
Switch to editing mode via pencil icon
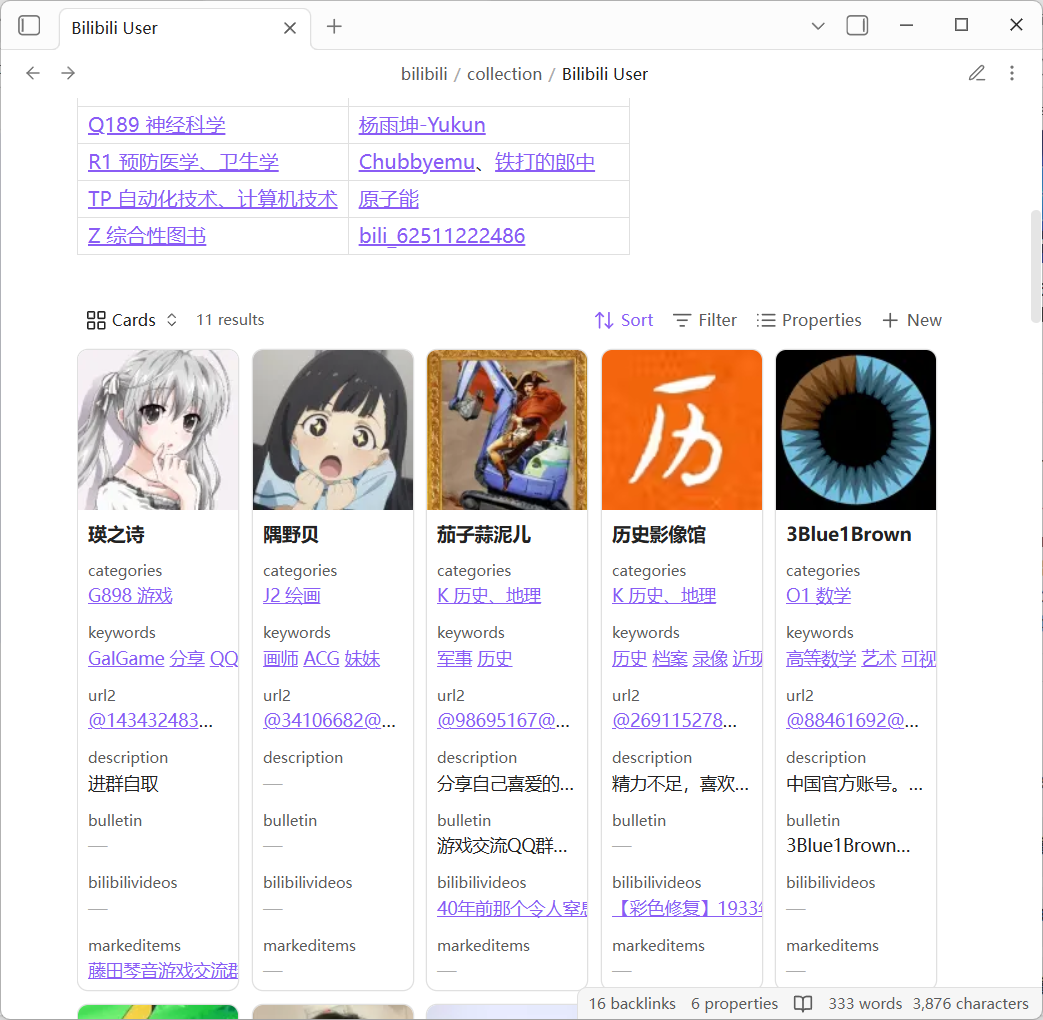[x=977, y=73]
